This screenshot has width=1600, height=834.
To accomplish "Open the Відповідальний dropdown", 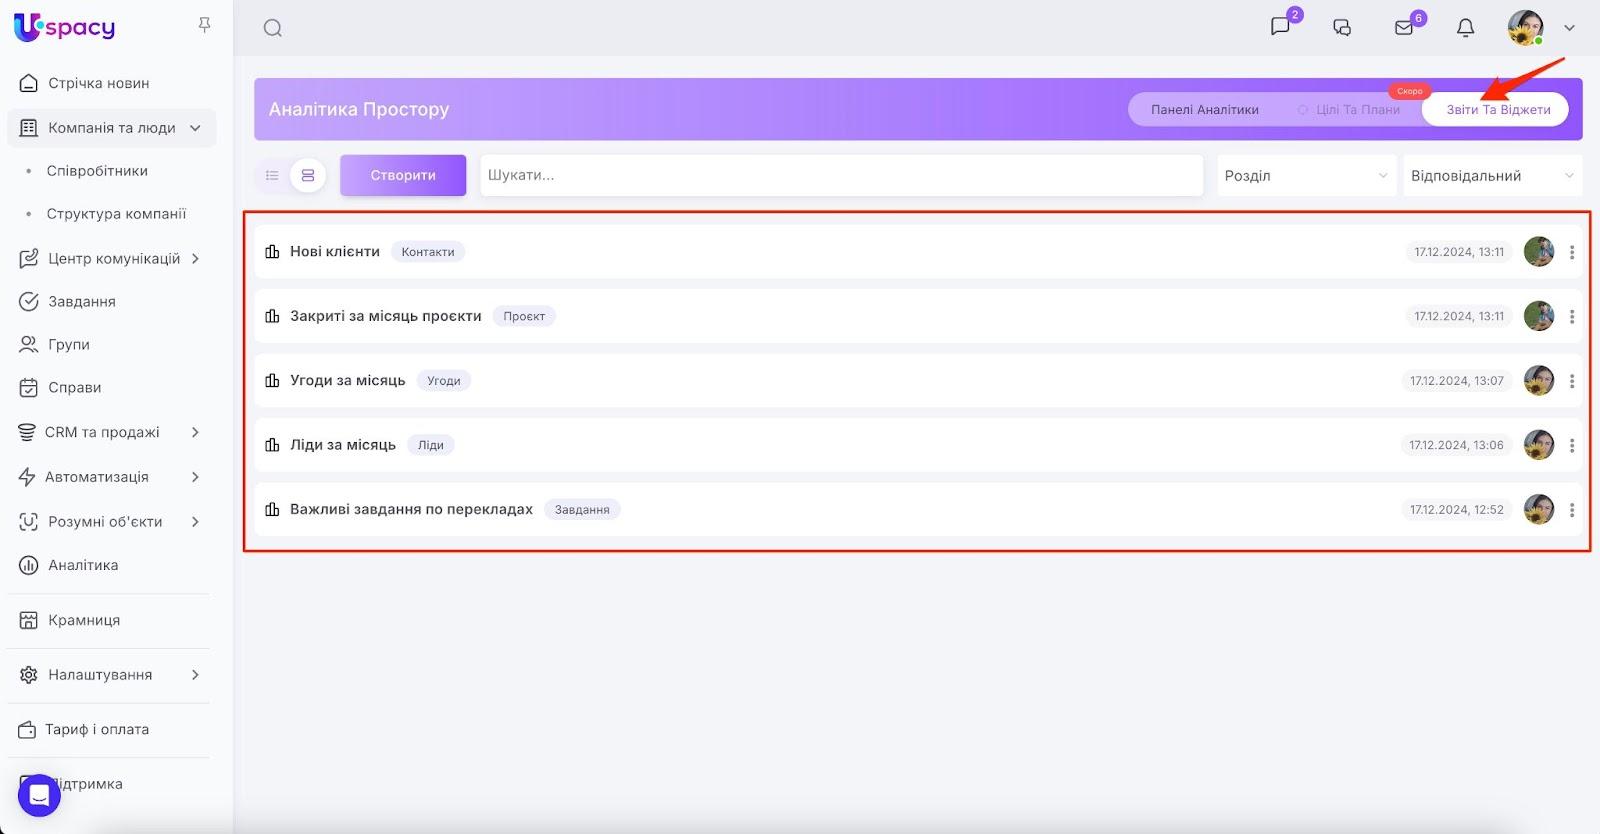I will (x=1492, y=175).
